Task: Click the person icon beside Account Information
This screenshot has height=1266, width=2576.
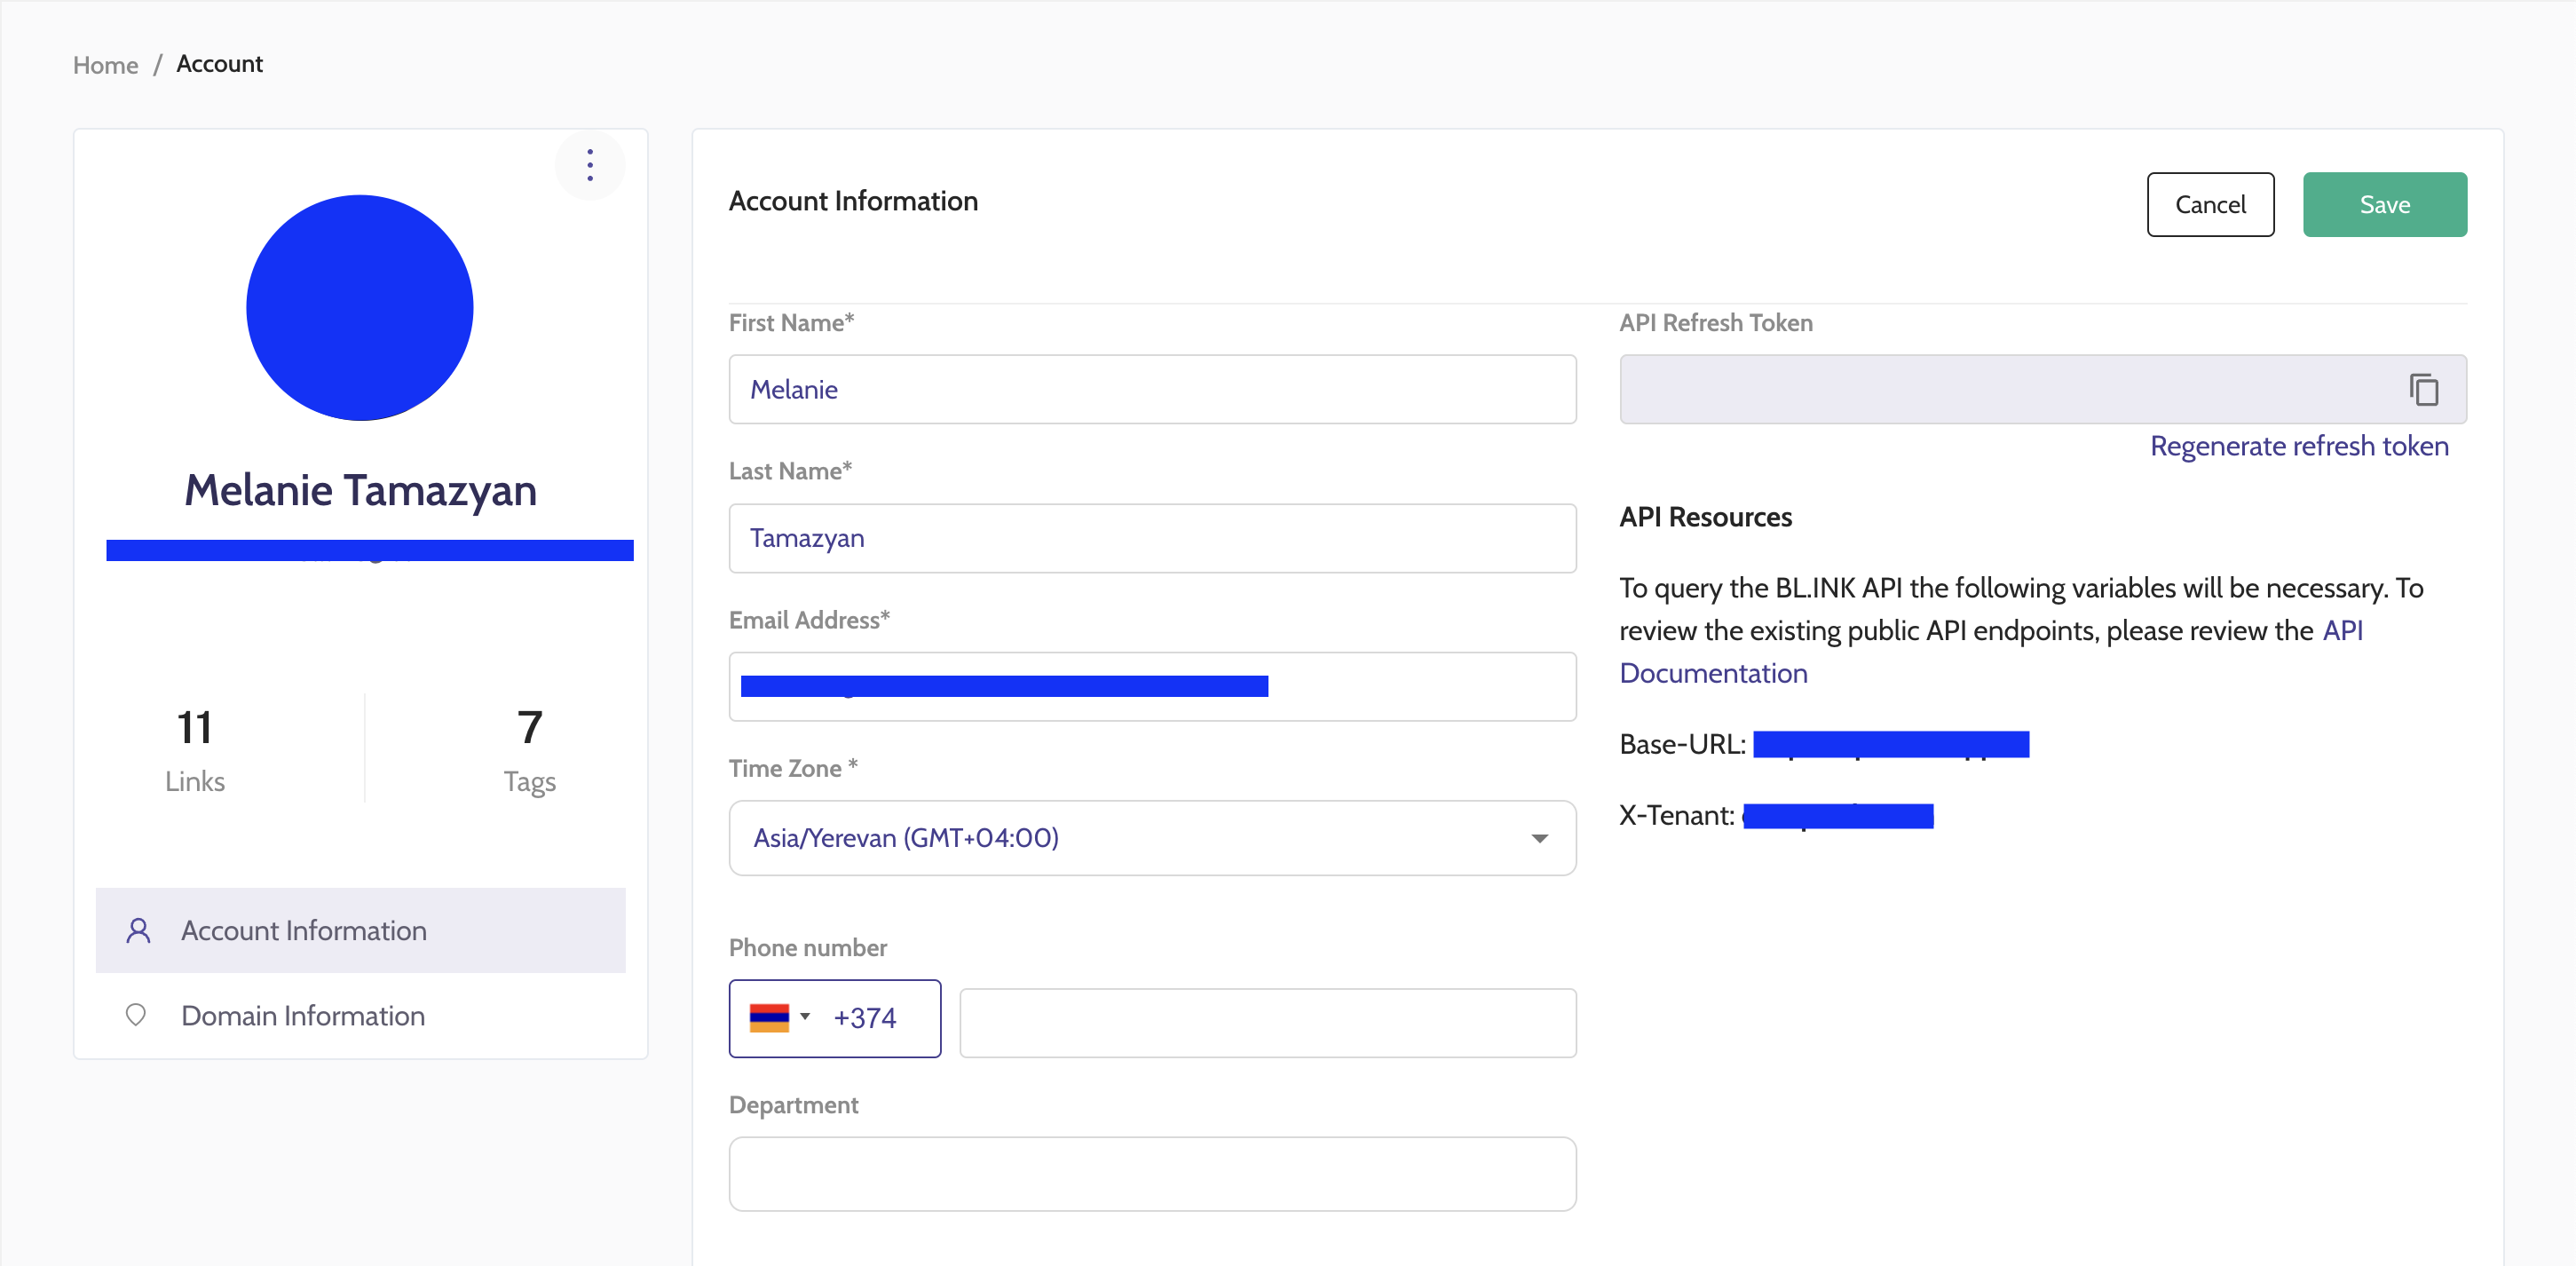Action: point(138,931)
